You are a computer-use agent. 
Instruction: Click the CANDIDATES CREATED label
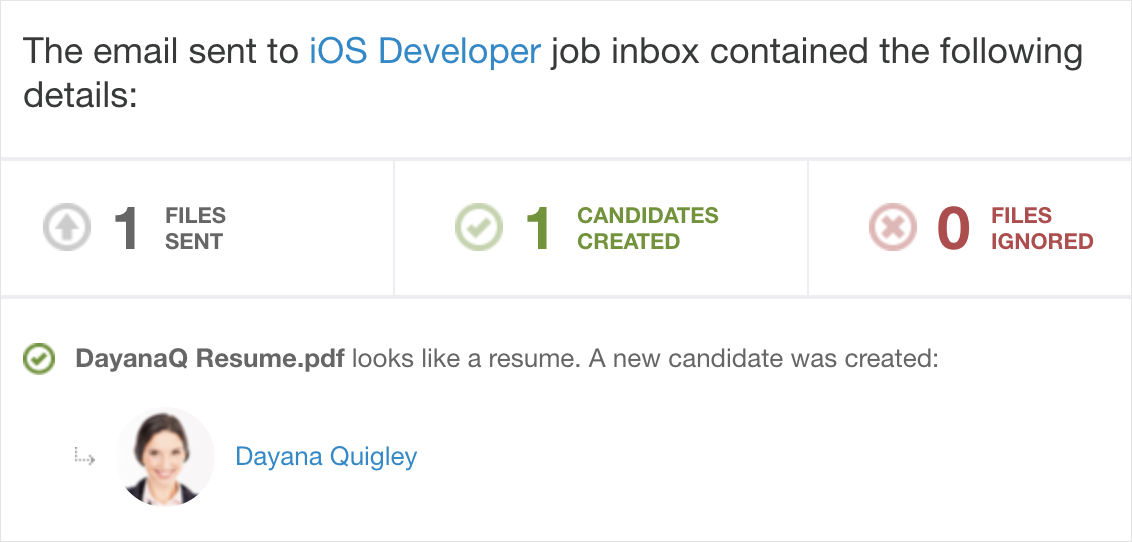pos(648,228)
